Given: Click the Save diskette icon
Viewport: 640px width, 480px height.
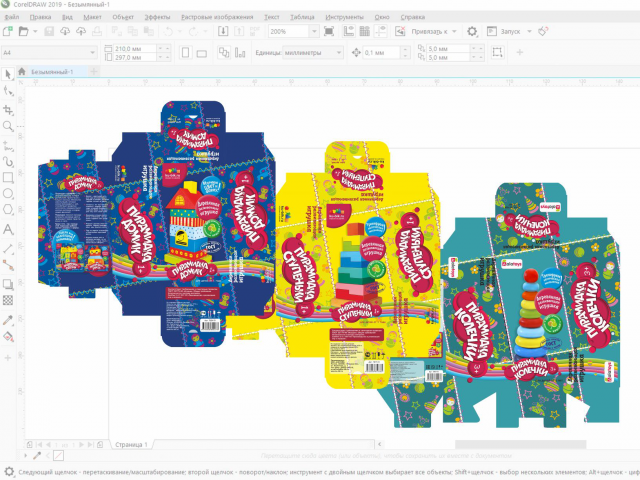Looking at the screenshot, I should 49,31.
